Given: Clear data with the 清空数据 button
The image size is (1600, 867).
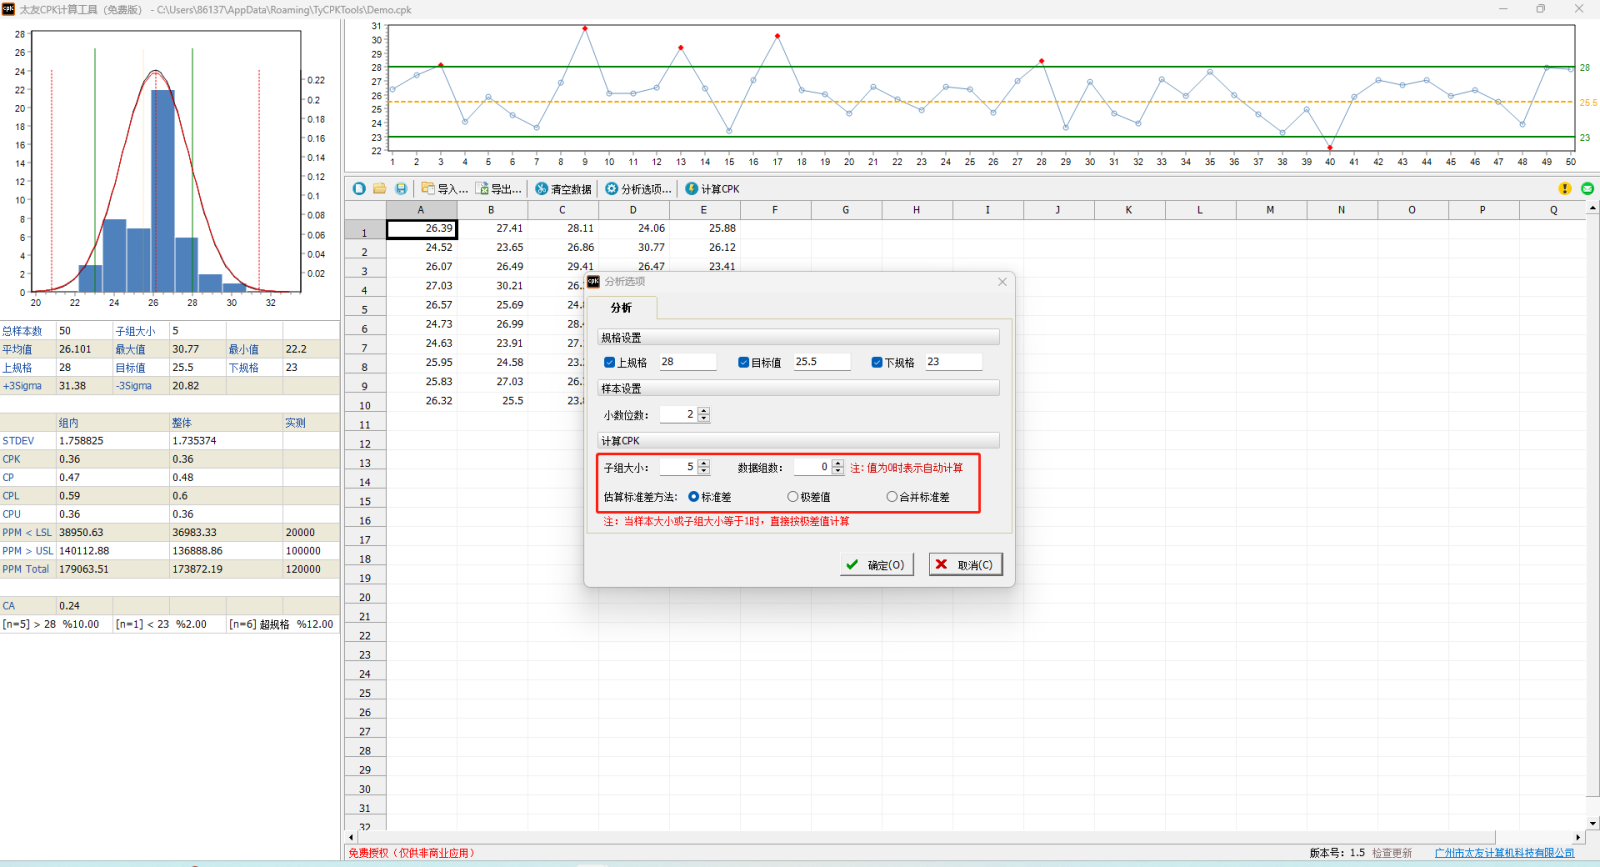Looking at the screenshot, I should coord(563,188).
